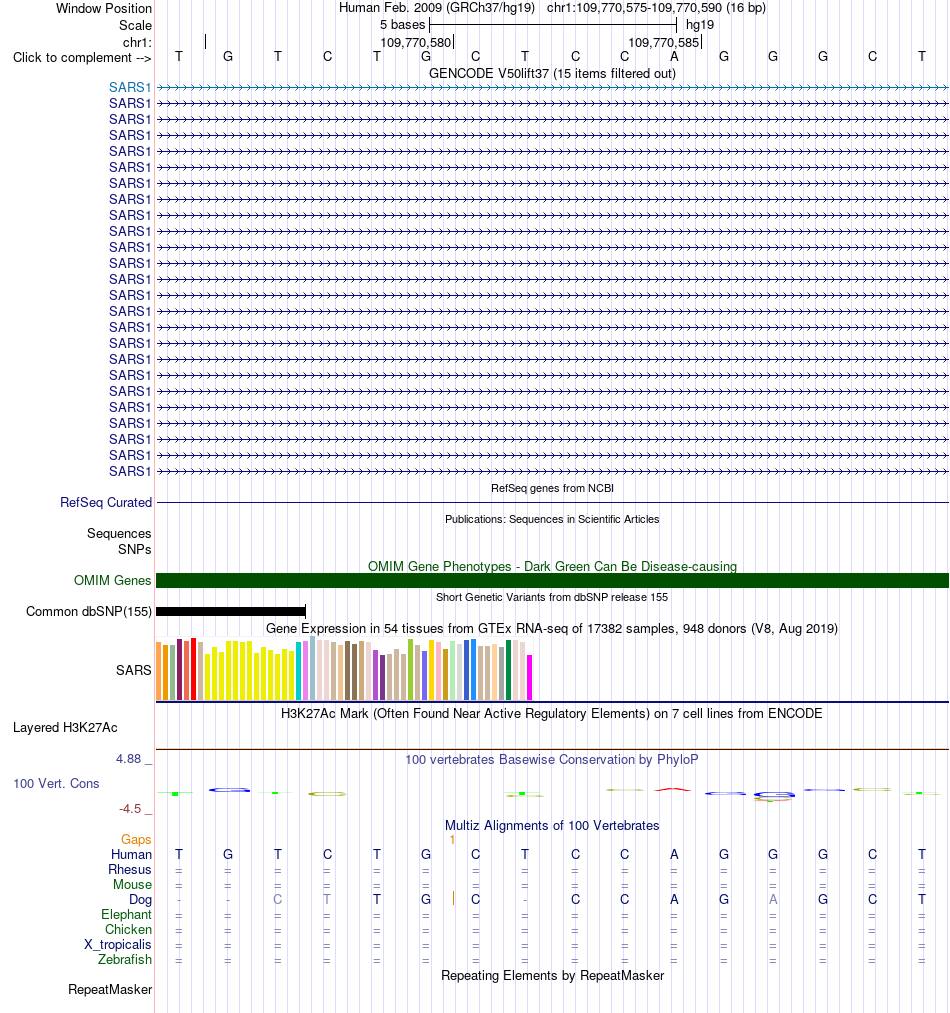Select the Rhesus alignment row label
The width and height of the screenshot is (950, 1013).
[129, 870]
